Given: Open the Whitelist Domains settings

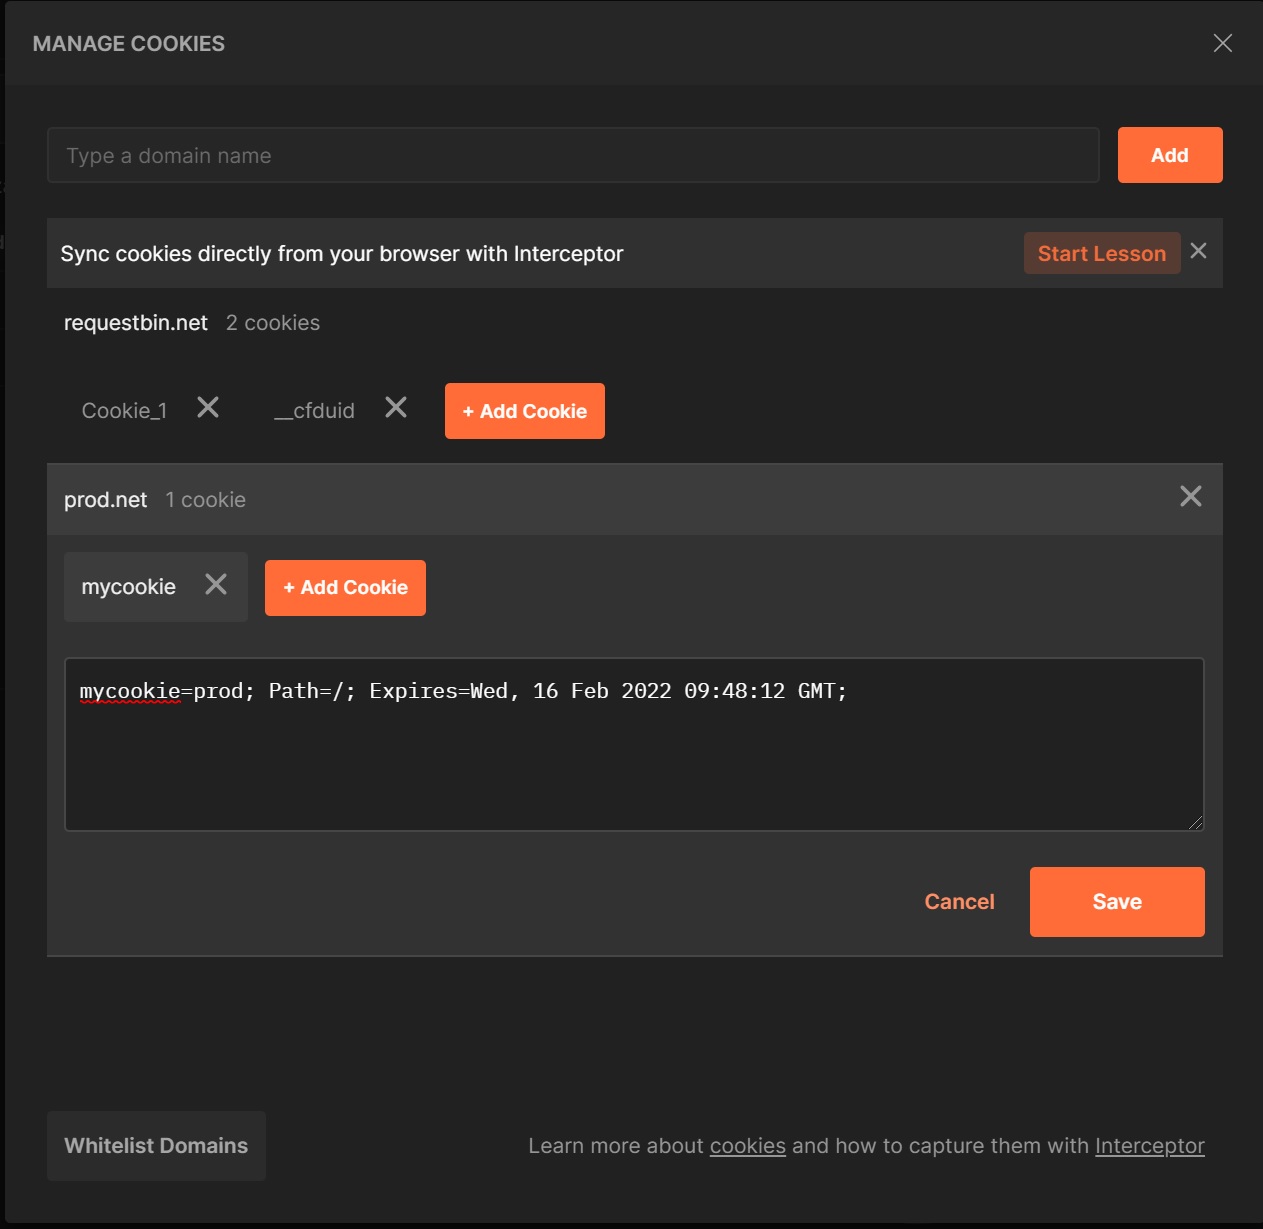Looking at the screenshot, I should point(156,1146).
